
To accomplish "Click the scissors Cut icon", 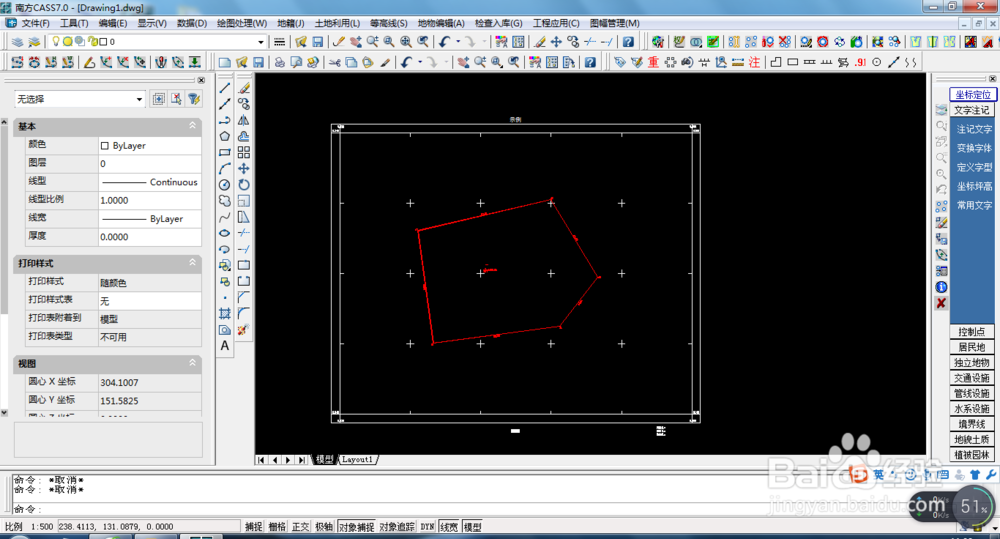I will (x=334, y=63).
